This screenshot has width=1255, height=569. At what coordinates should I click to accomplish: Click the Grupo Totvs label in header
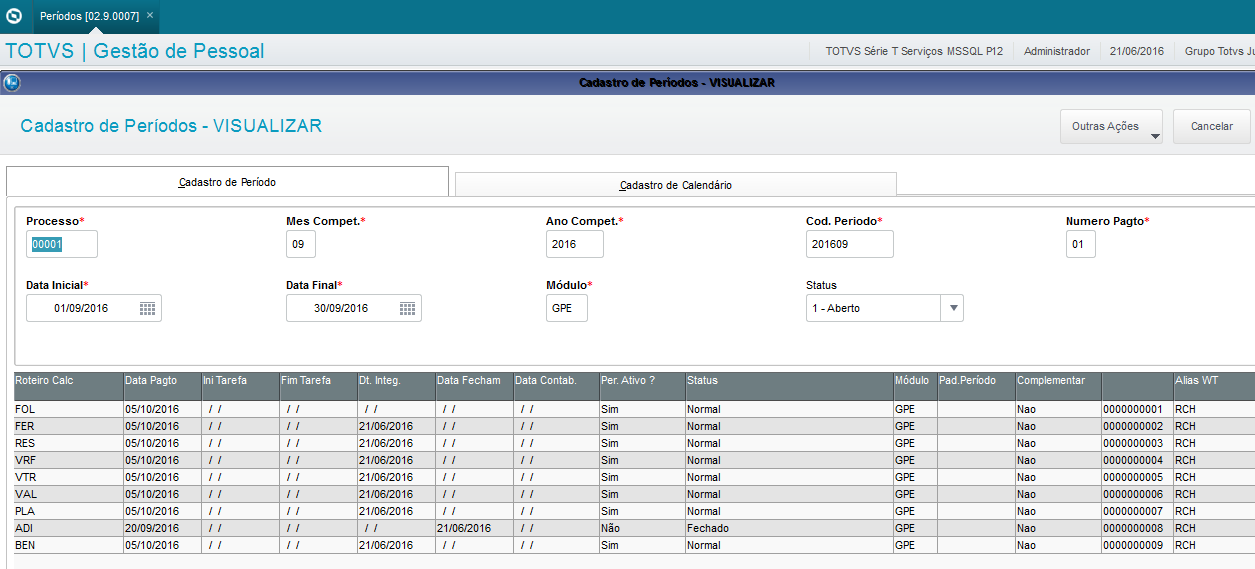pyautogui.click(x=1219, y=51)
